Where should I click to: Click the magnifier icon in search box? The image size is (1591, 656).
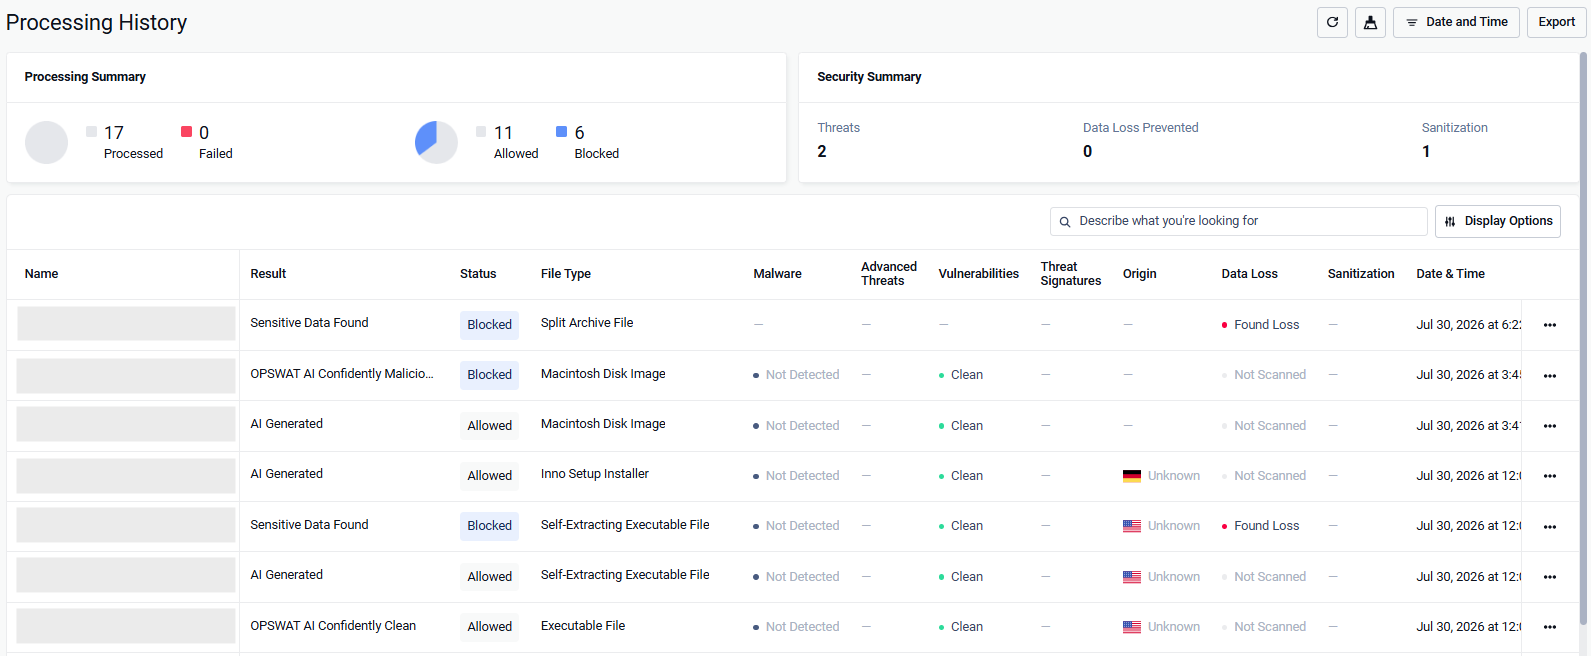pyautogui.click(x=1065, y=222)
